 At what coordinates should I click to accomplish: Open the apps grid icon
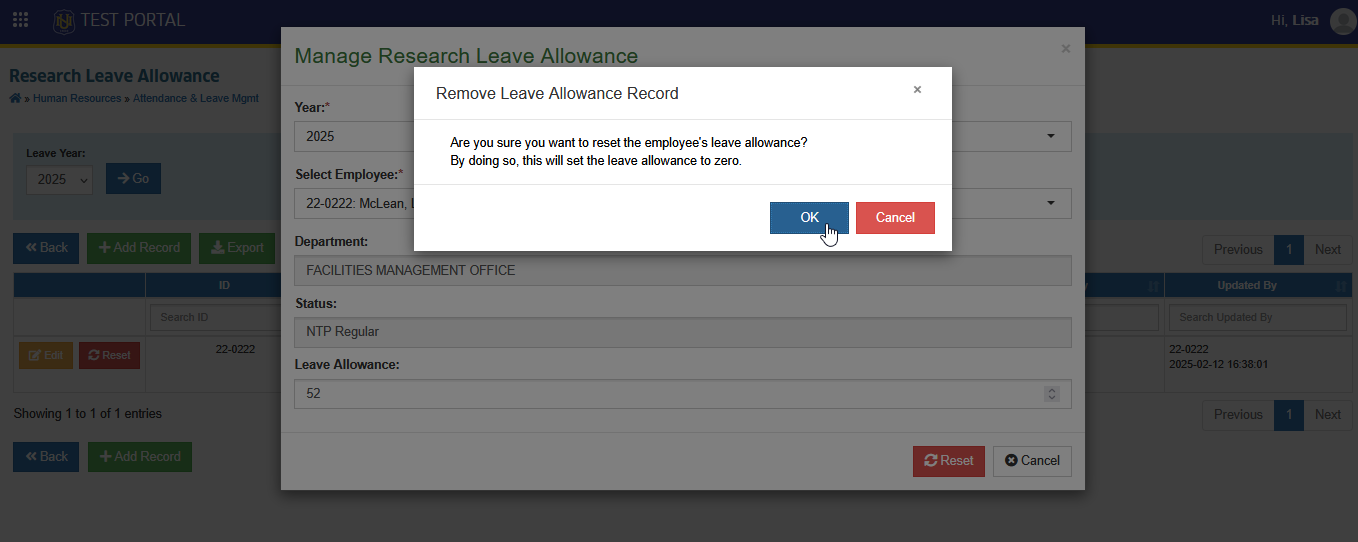pyautogui.click(x=20, y=20)
